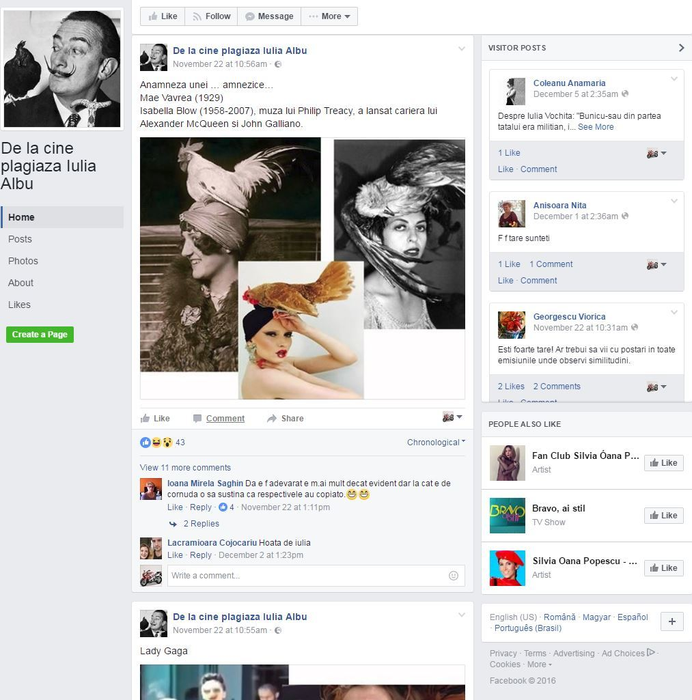
Task: Select Home in the page sidebar
Action: coord(62,217)
